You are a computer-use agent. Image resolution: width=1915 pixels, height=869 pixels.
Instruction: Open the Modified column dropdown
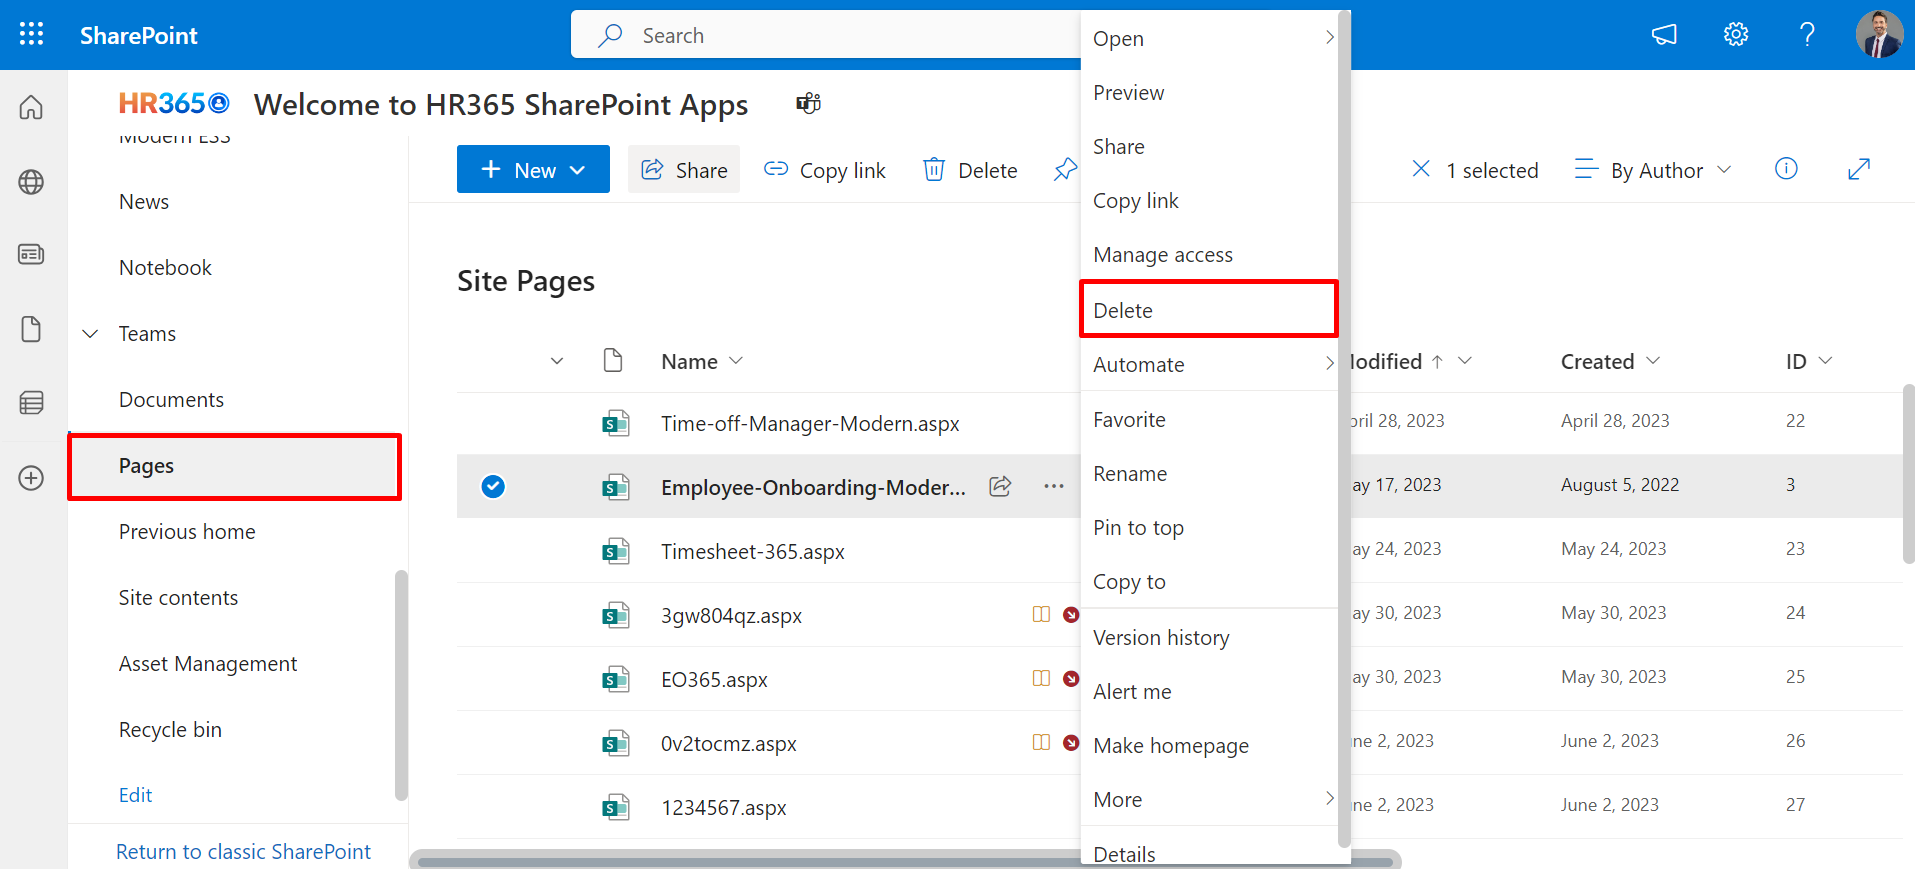(1465, 360)
